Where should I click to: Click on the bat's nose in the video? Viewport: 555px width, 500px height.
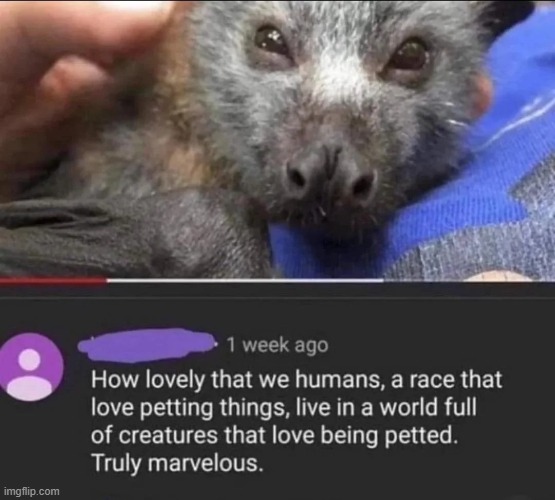[x=331, y=177]
